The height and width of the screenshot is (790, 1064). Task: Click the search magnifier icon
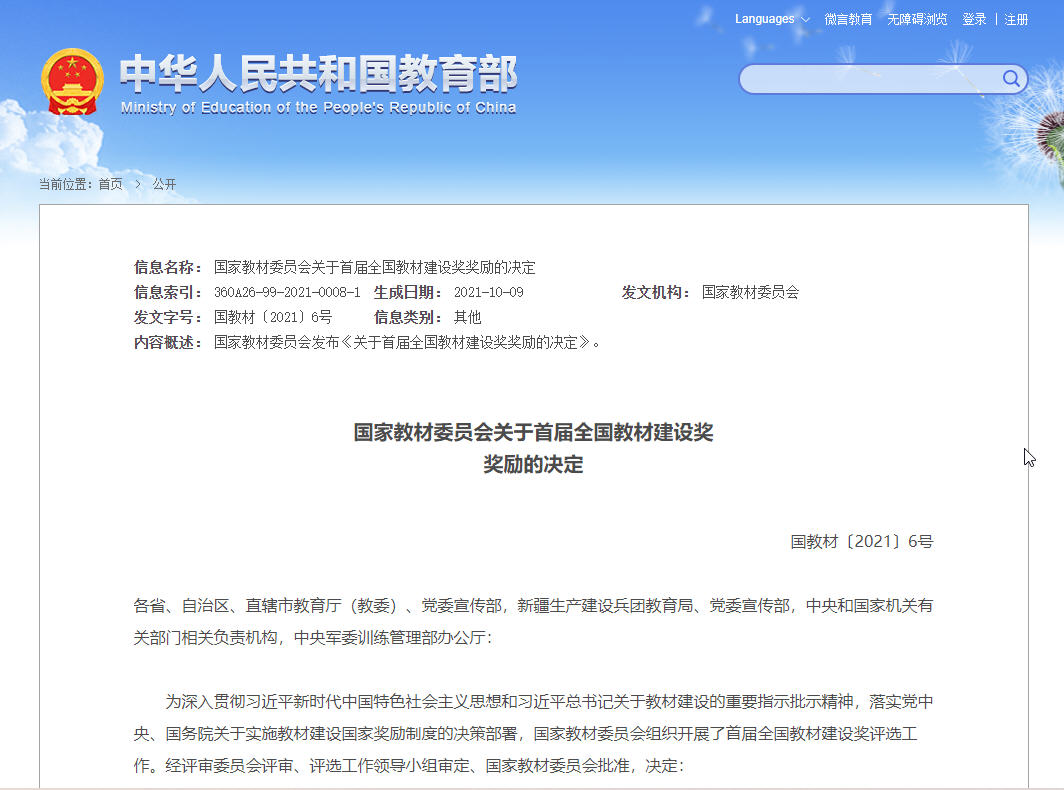(1011, 79)
